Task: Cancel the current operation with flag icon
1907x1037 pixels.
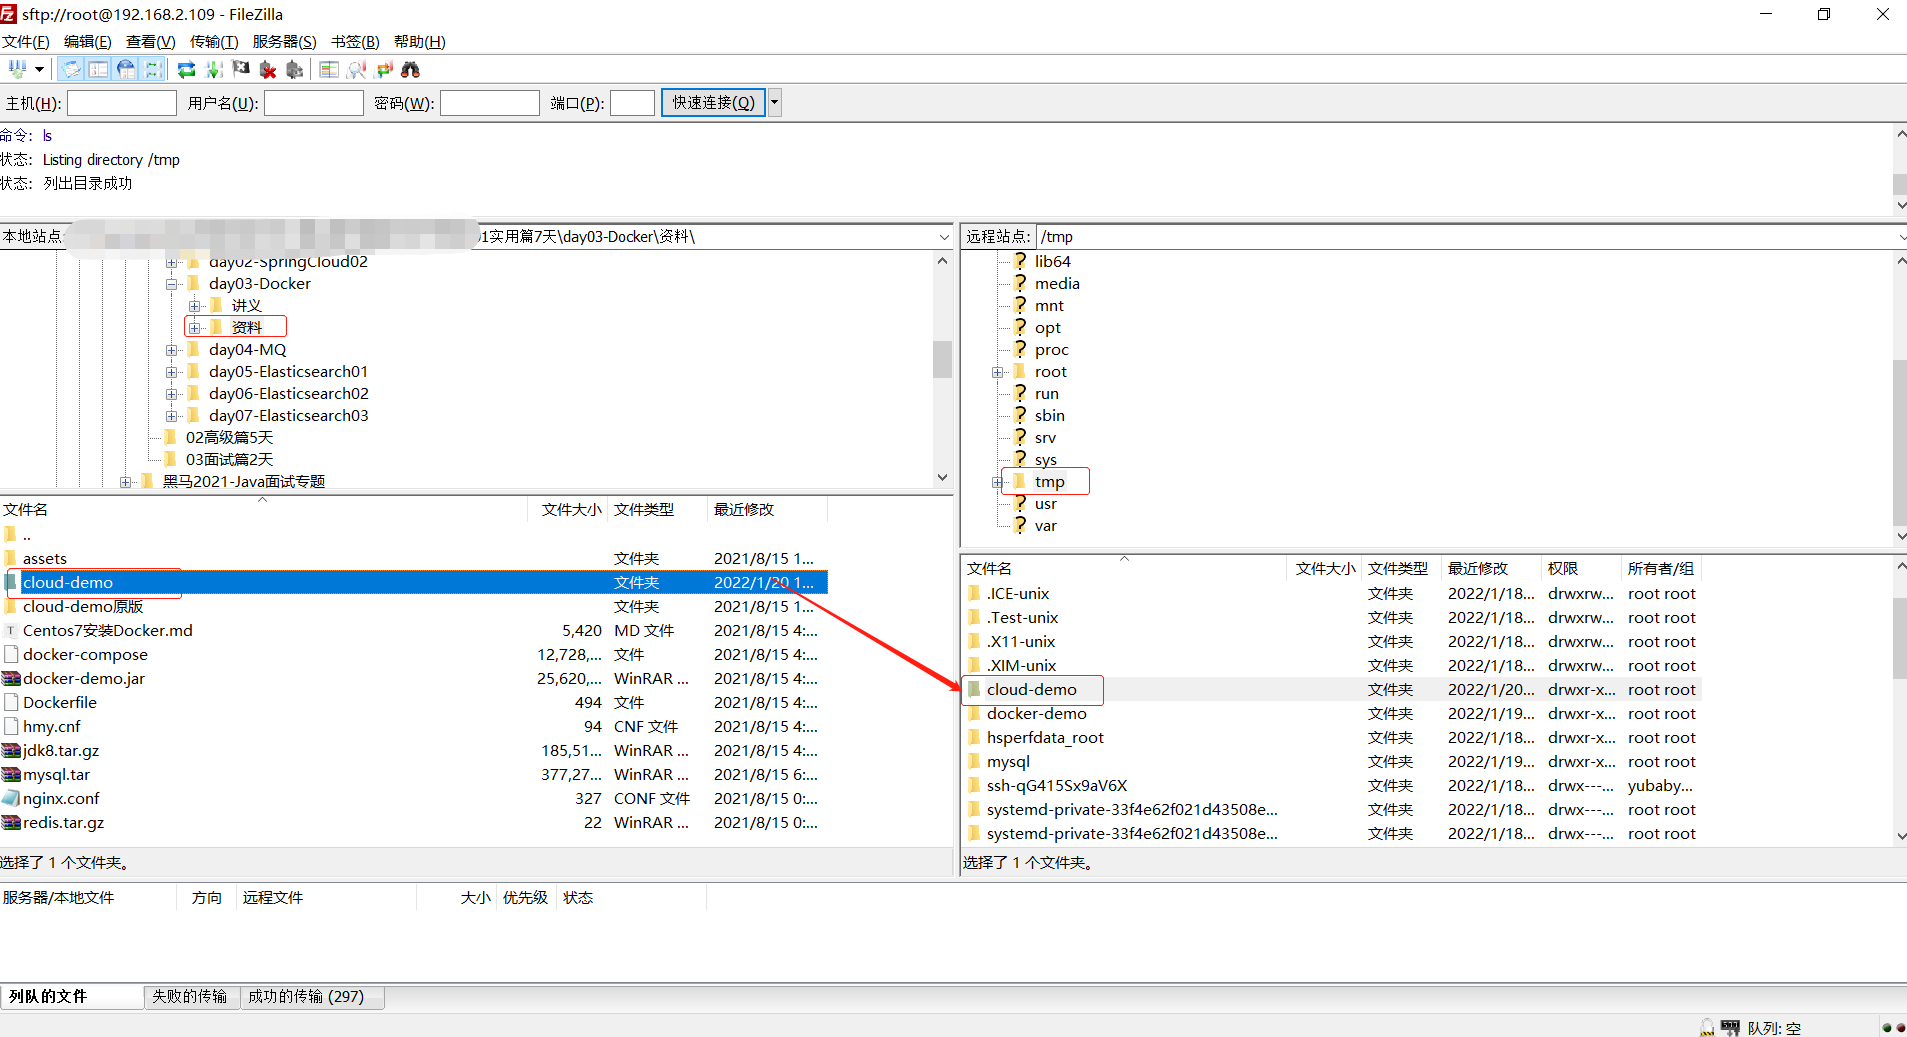Action: (x=241, y=69)
